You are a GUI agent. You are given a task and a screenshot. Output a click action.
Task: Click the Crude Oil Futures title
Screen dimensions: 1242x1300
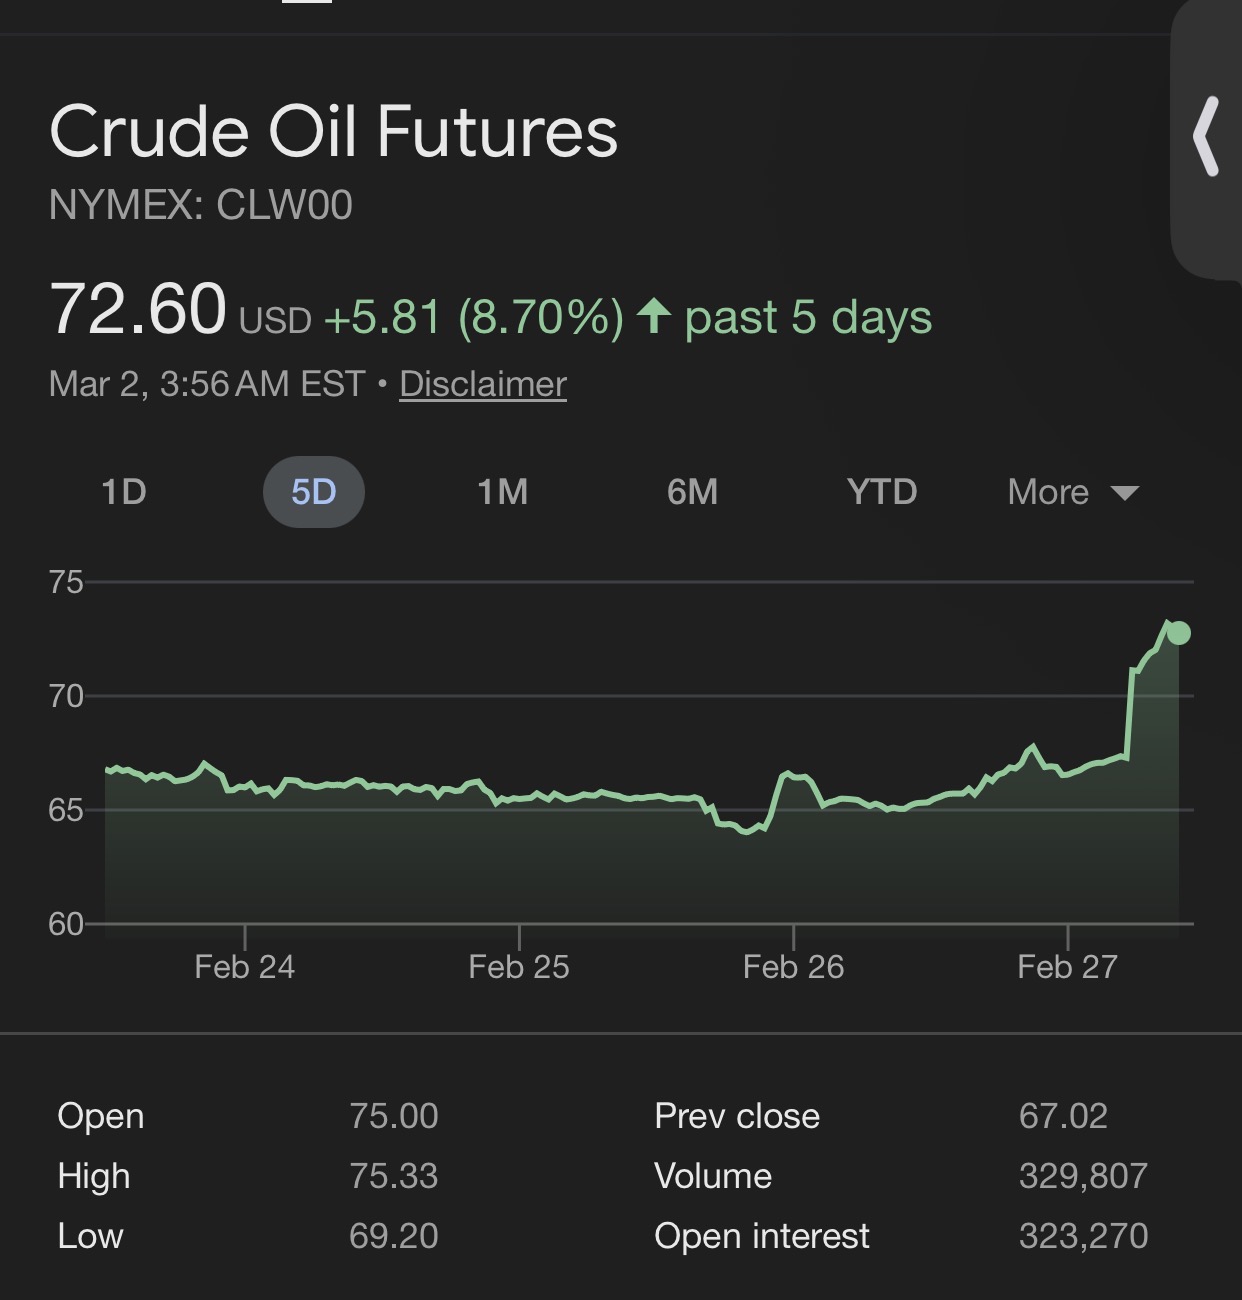point(333,132)
